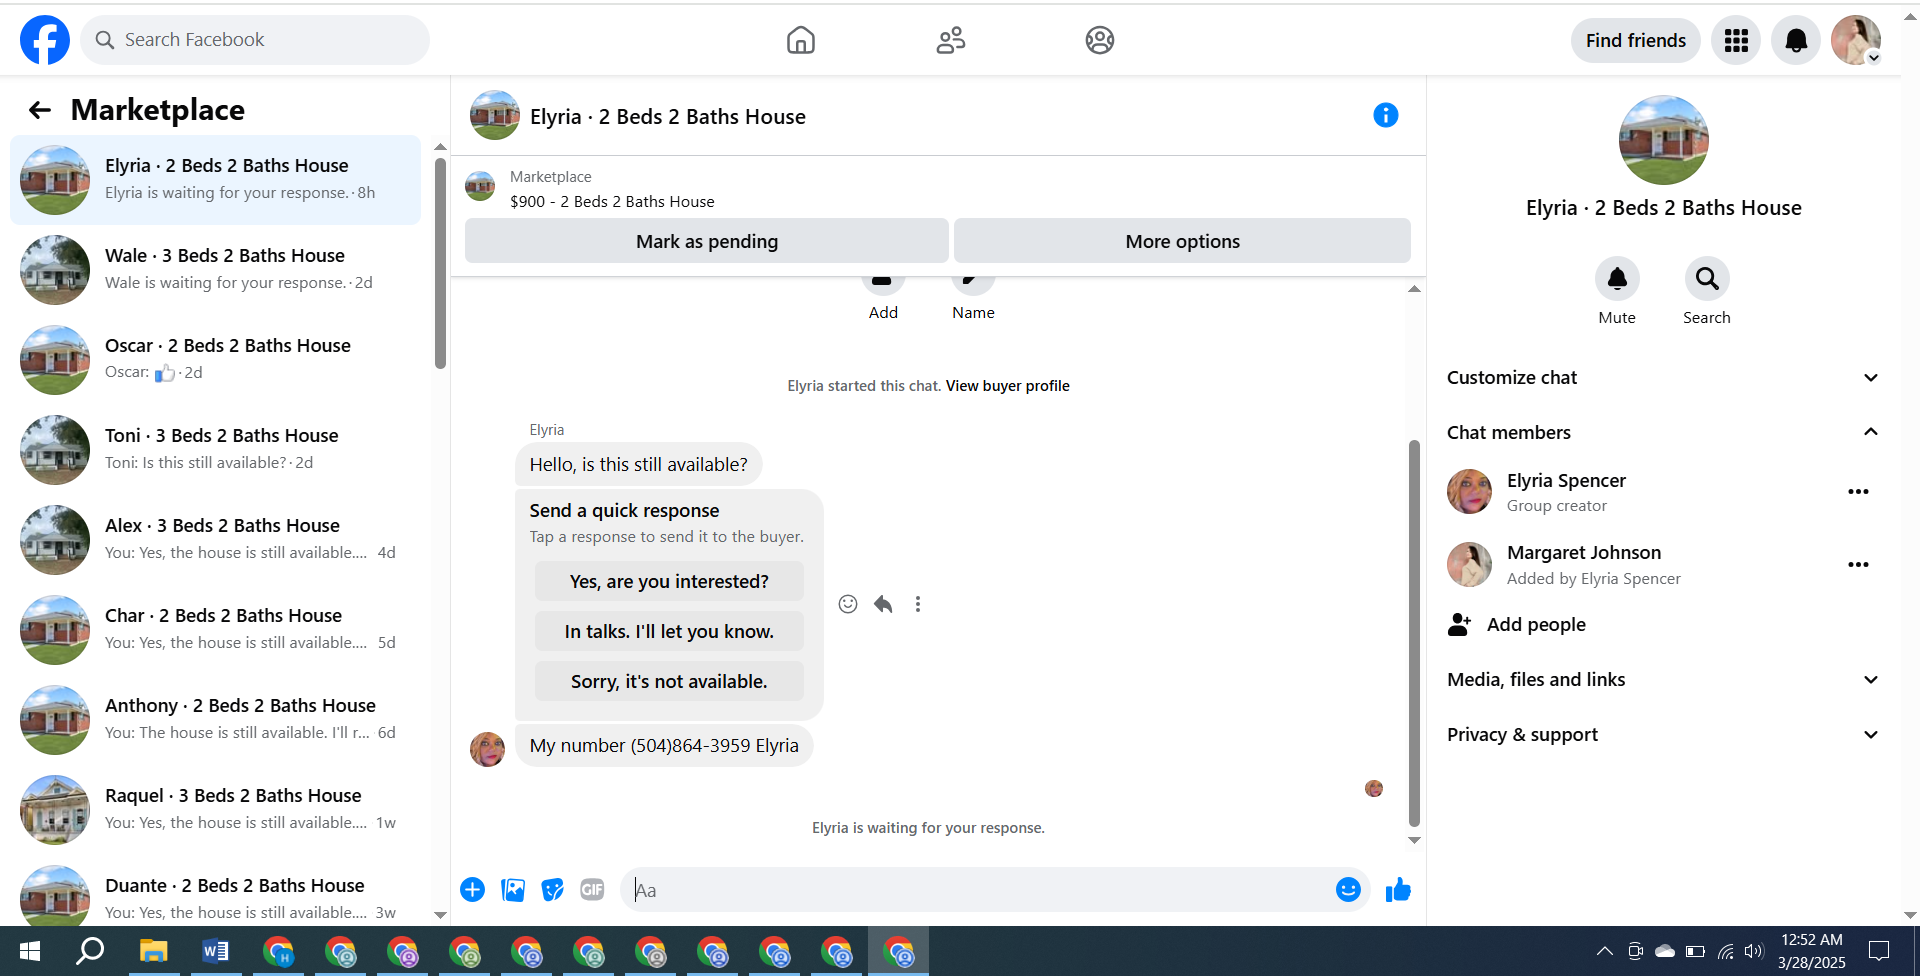Open Wale 3 Beds 2 Baths House chat

pyautogui.click(x=215, y=270)
